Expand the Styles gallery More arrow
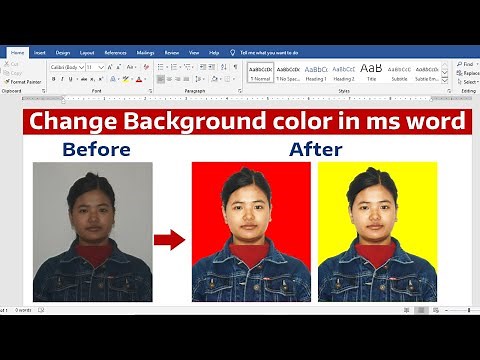This screenshot has height=360, width=480. [x=445, y=80]
